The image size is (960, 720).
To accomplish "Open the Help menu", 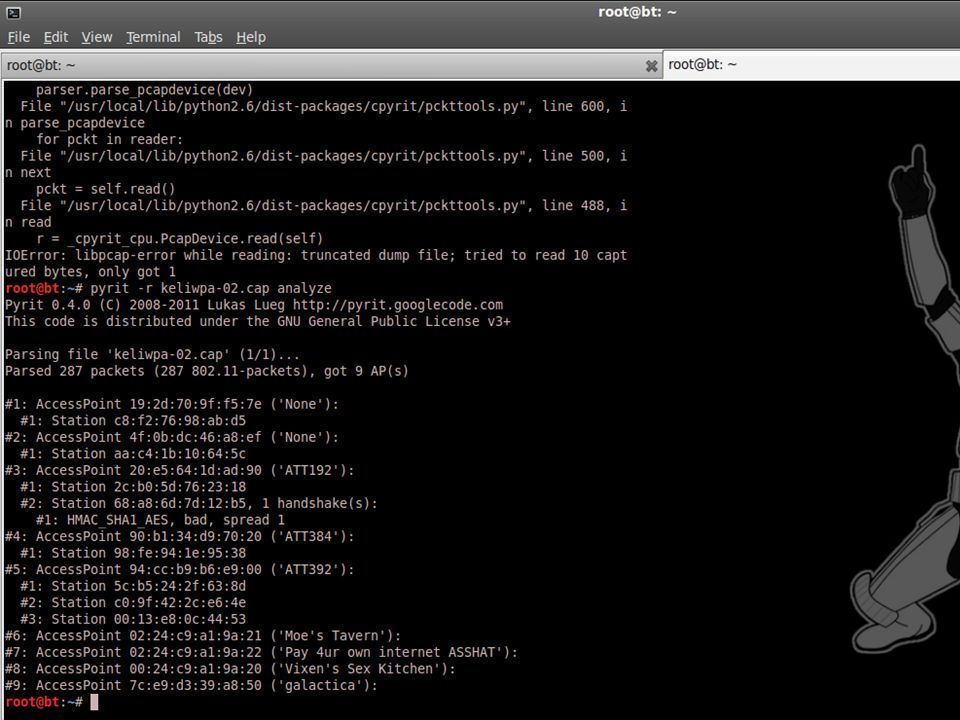I will (251, 37).
